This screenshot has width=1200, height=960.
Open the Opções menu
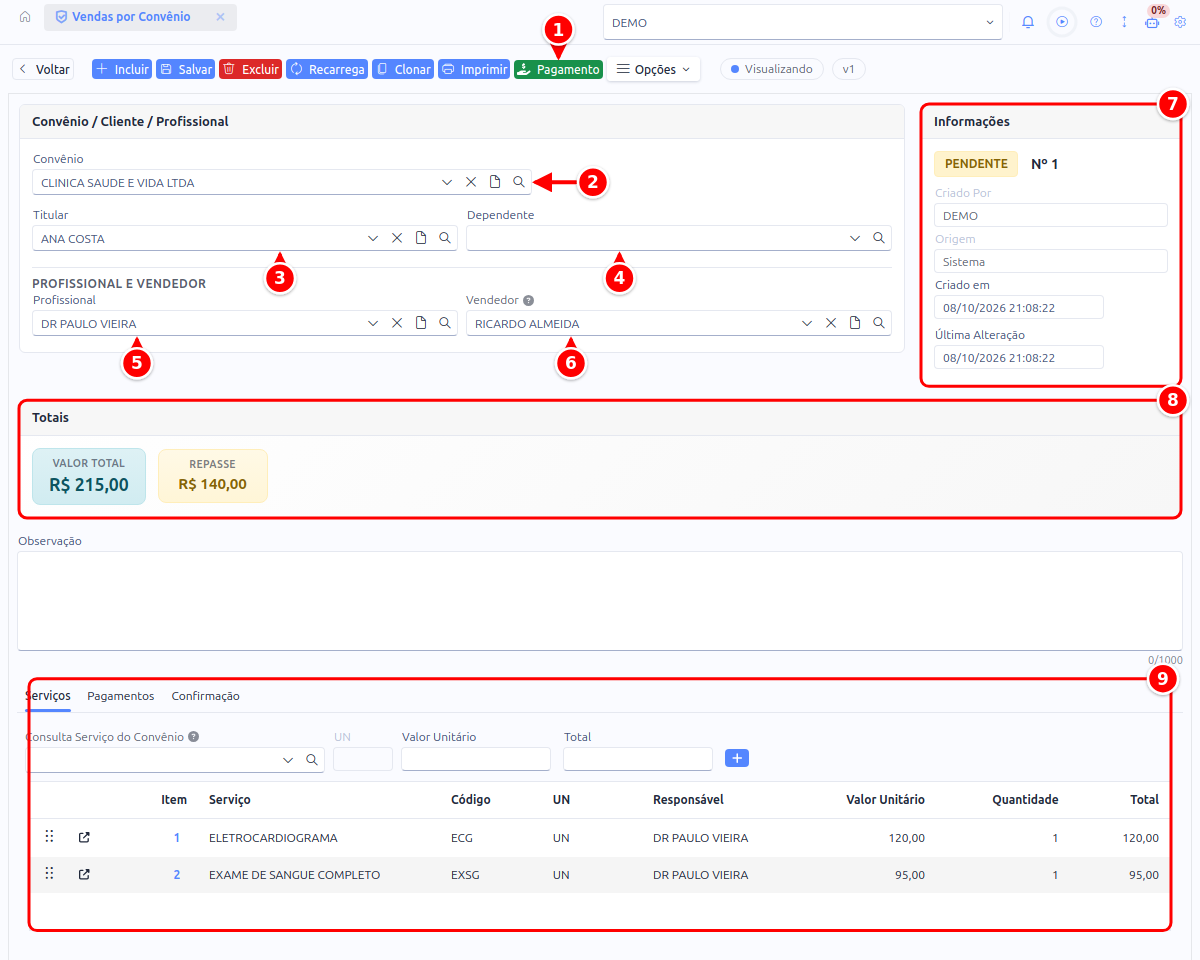coord(653,70)
